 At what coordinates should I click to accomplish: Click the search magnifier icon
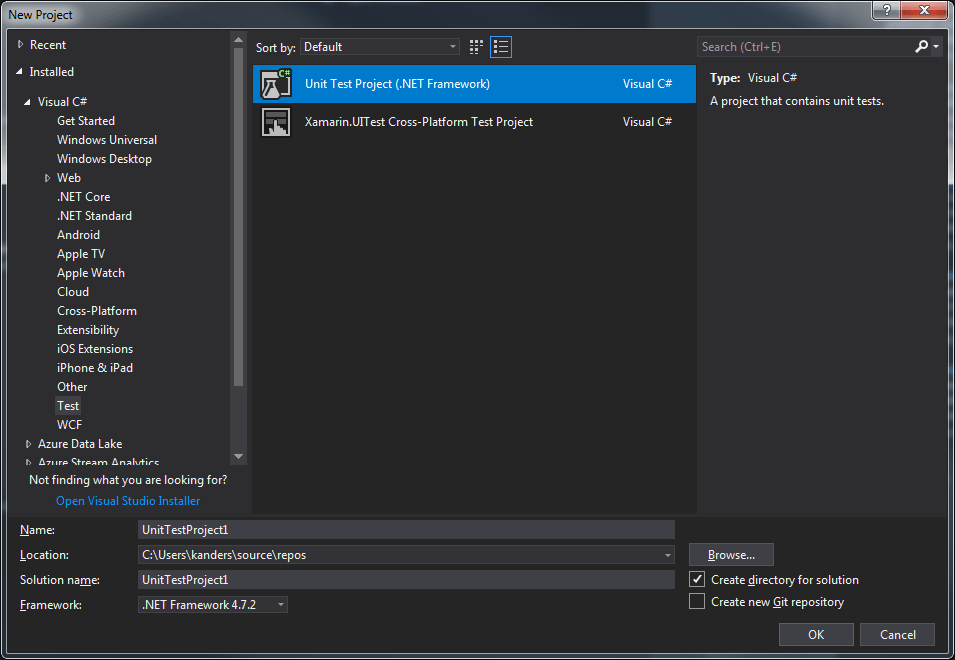[x=921, y=47]
